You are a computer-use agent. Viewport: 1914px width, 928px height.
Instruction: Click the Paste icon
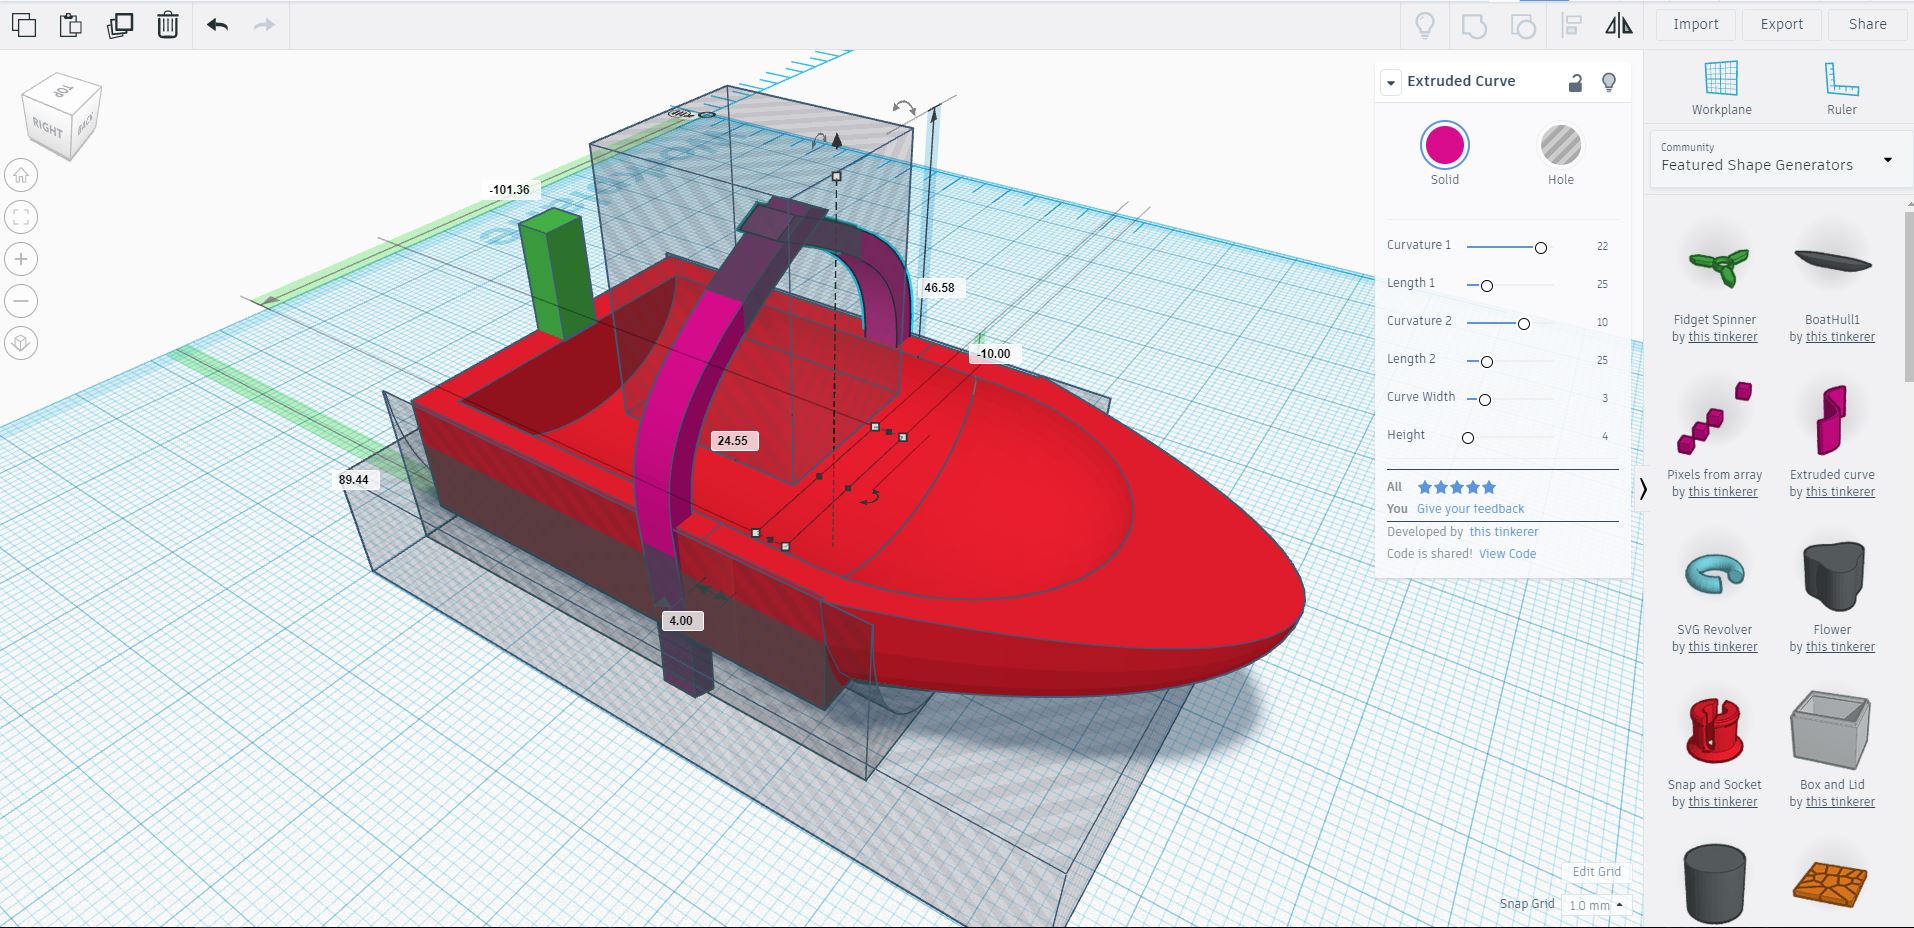[x=71, y=24]
